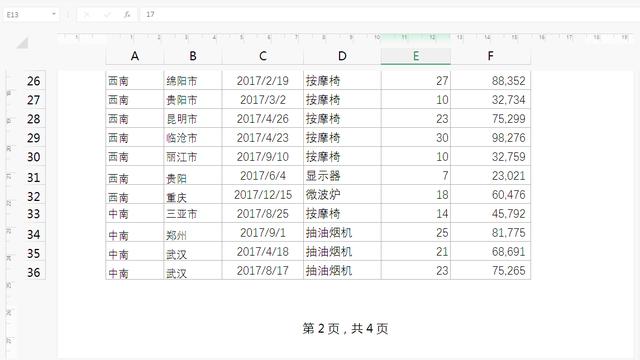
Task: Click cell containing 三亚市
Action: pyautogui.click(x=193, y=213)
